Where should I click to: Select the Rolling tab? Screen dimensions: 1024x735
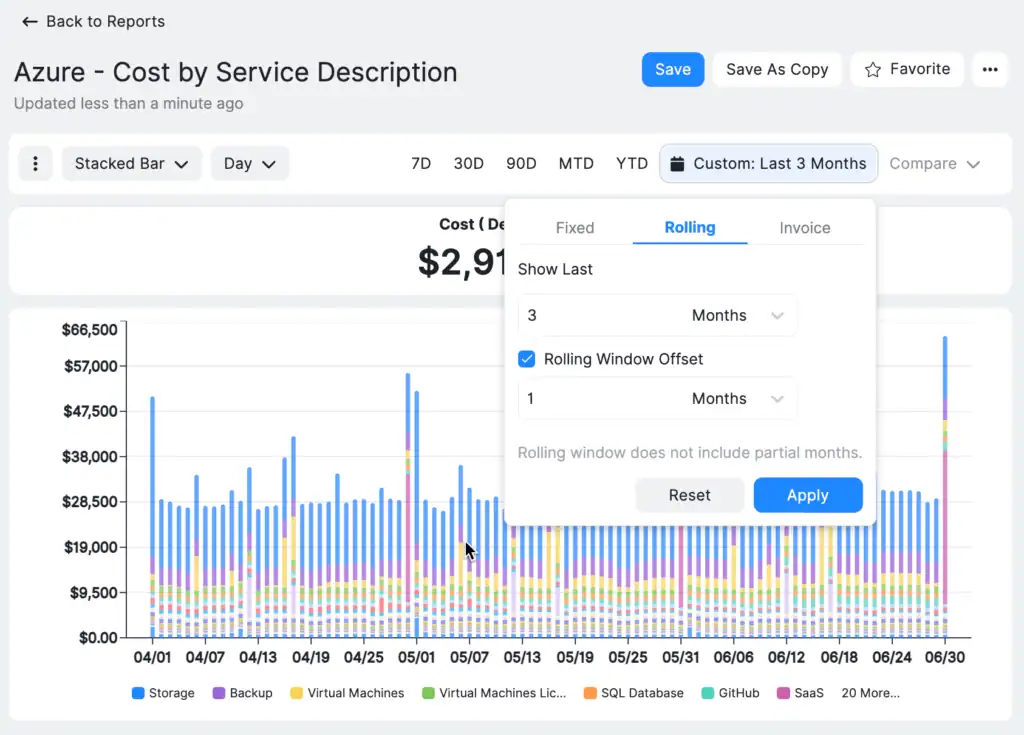tap(690, 227)
